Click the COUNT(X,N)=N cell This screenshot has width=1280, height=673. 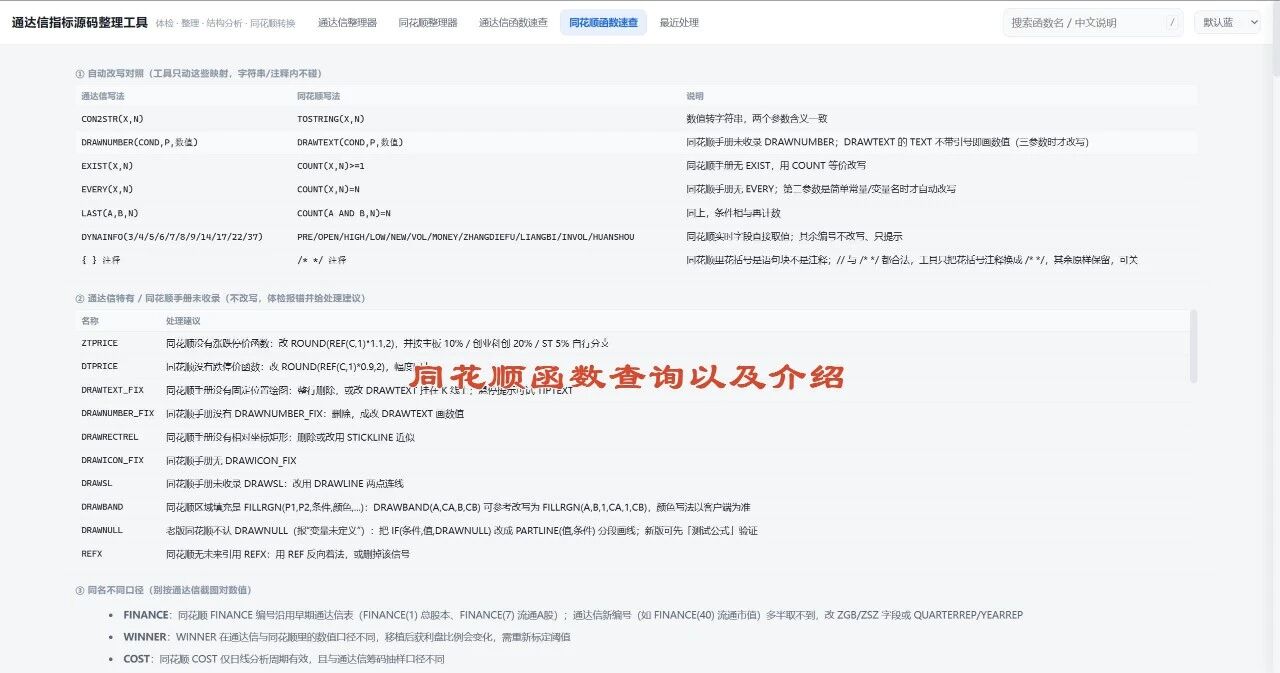[x=328, y=189]
